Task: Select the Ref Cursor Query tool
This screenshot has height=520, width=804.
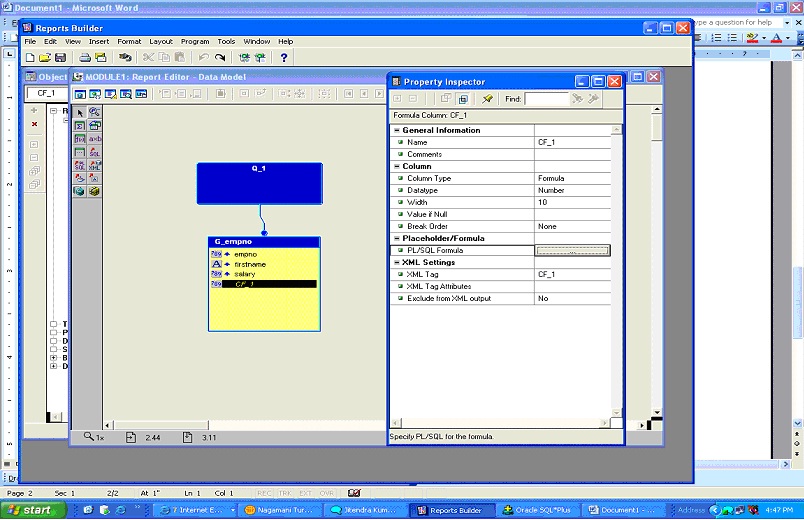Action: coord(80,165)
